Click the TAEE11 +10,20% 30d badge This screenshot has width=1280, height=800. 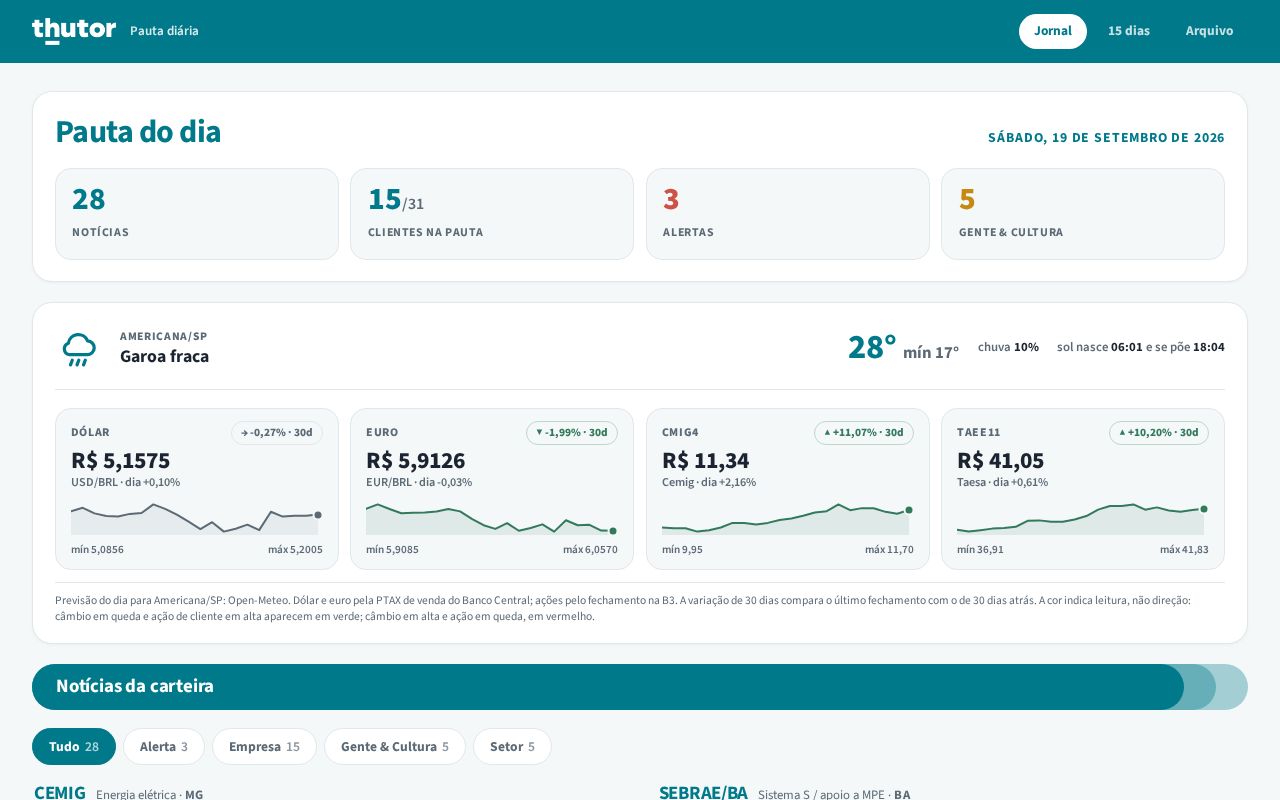(x=1159, y=433)
